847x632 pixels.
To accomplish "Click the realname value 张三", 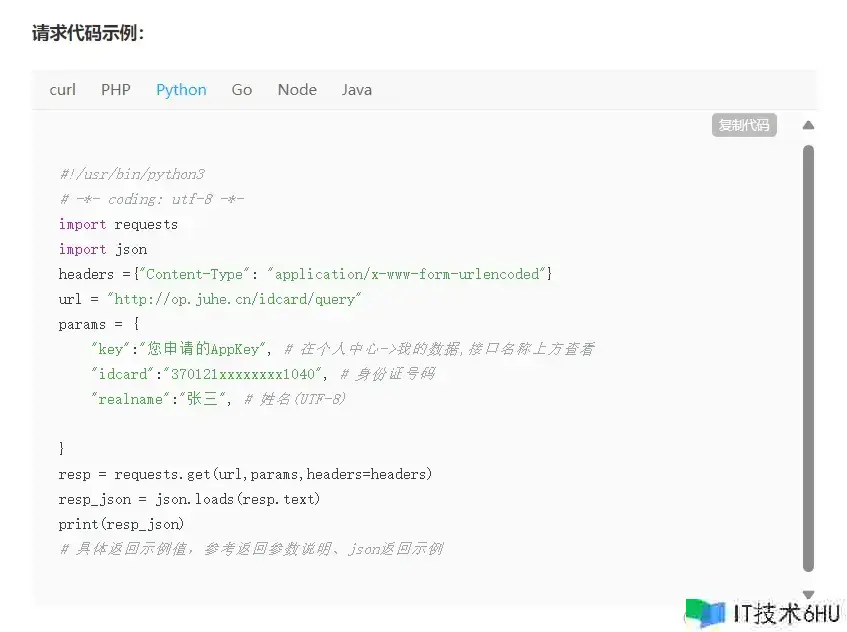I will [x=202, y=399].
